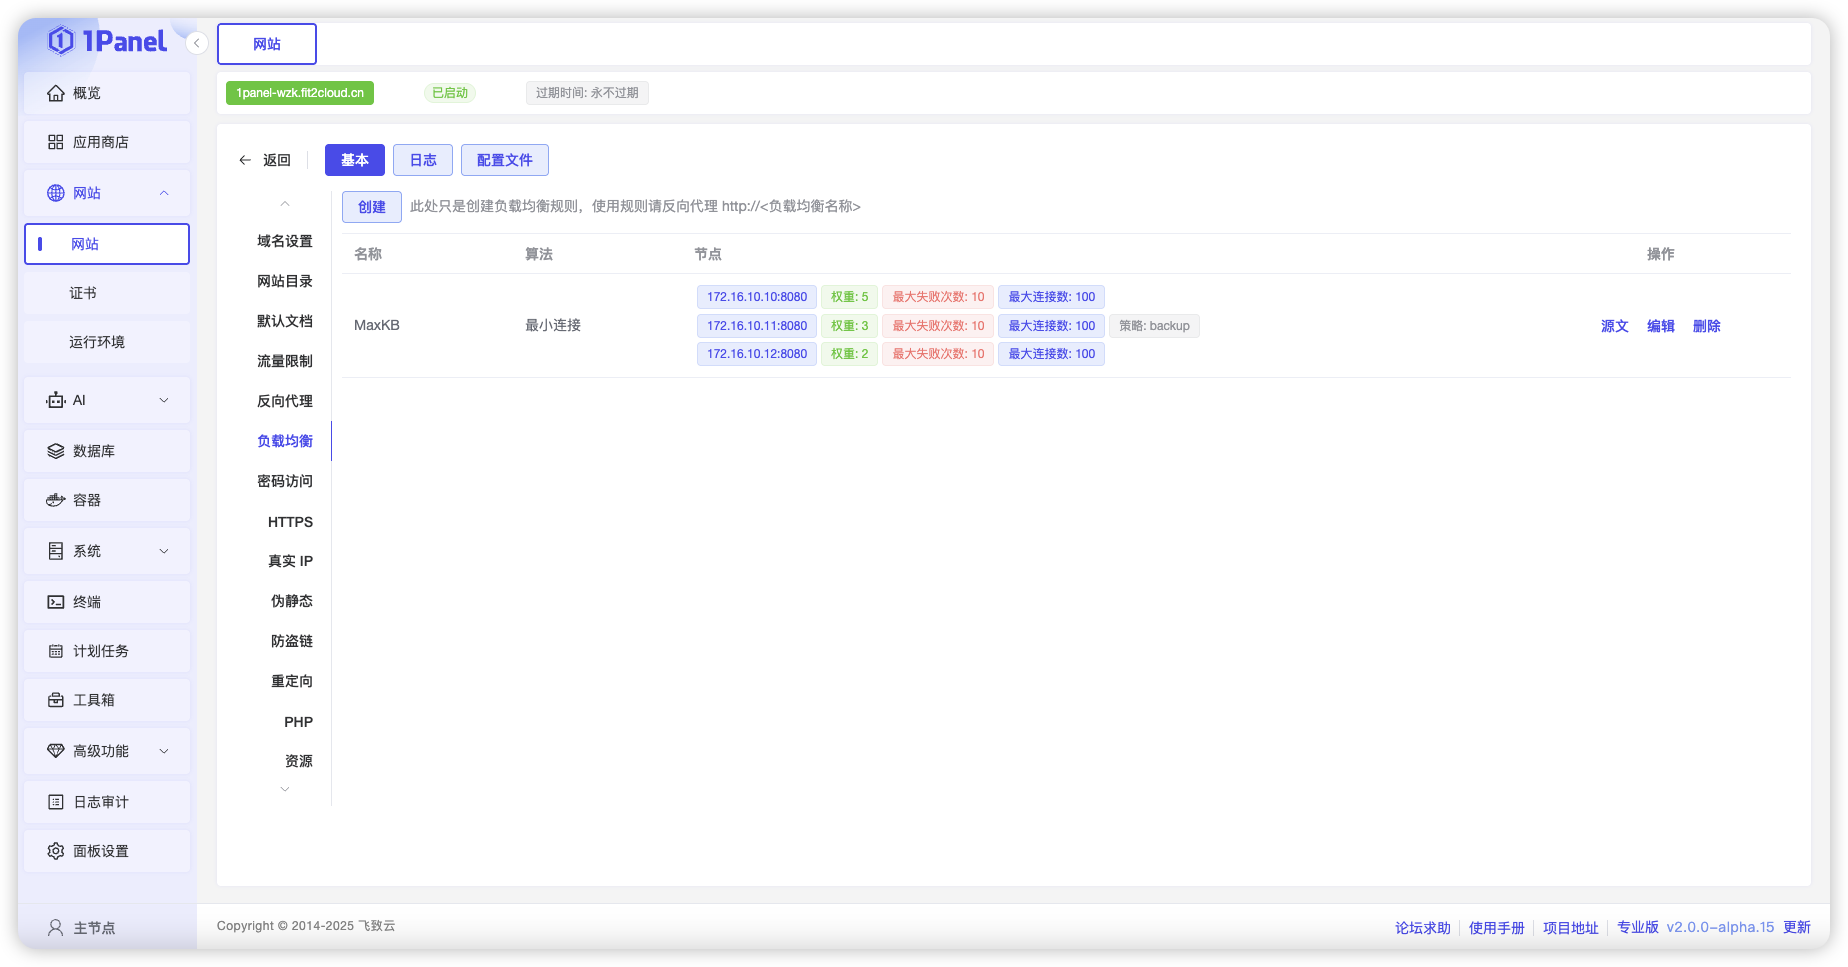Image resolution: width=1848 pixels, height=967 pixels.
Task: Click the 创建 button
Action: coord(371,207)
